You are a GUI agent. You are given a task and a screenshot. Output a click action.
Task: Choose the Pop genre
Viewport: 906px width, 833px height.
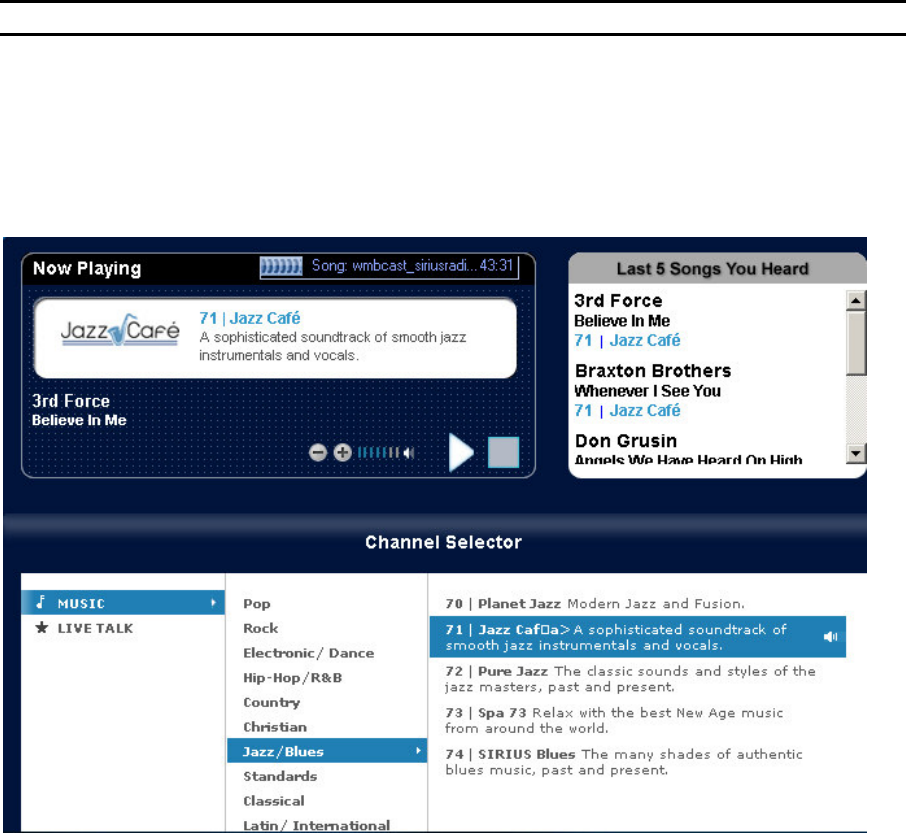coord(257,604)
